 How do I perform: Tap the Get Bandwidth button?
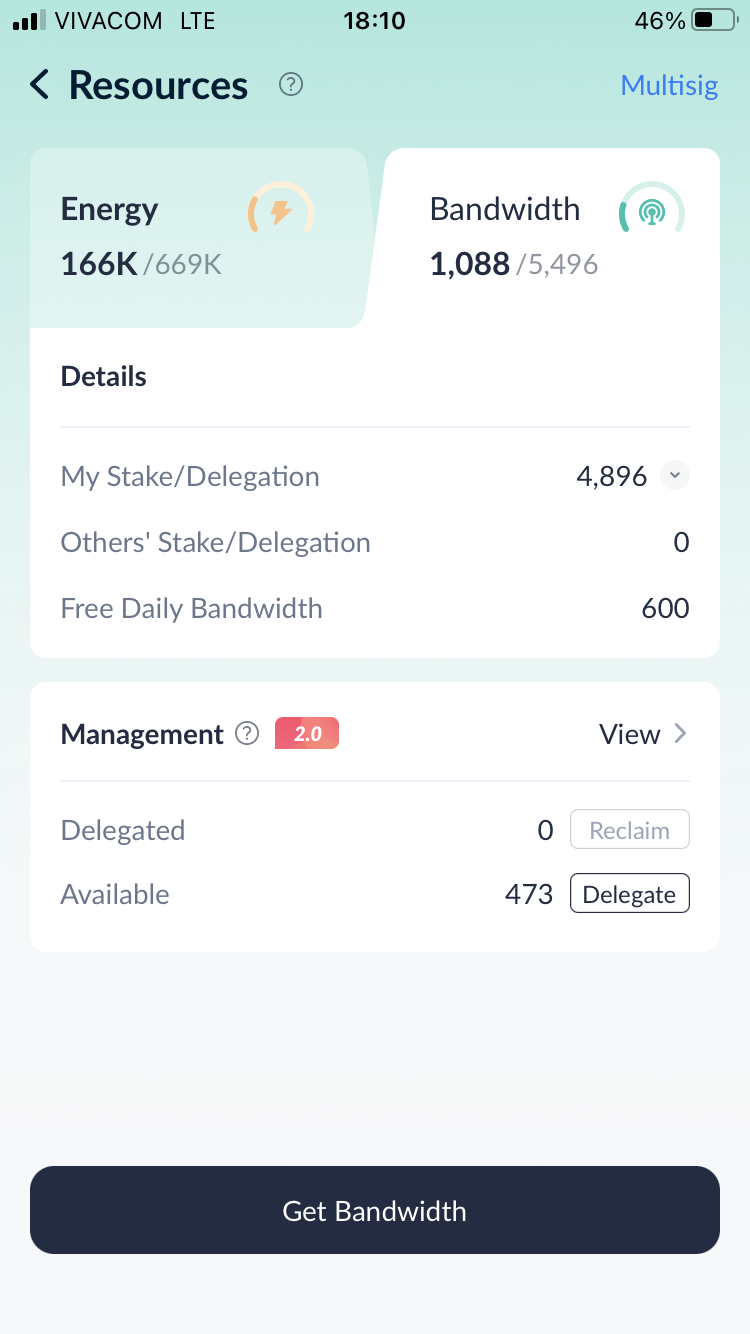click(x=375, y=1210)
